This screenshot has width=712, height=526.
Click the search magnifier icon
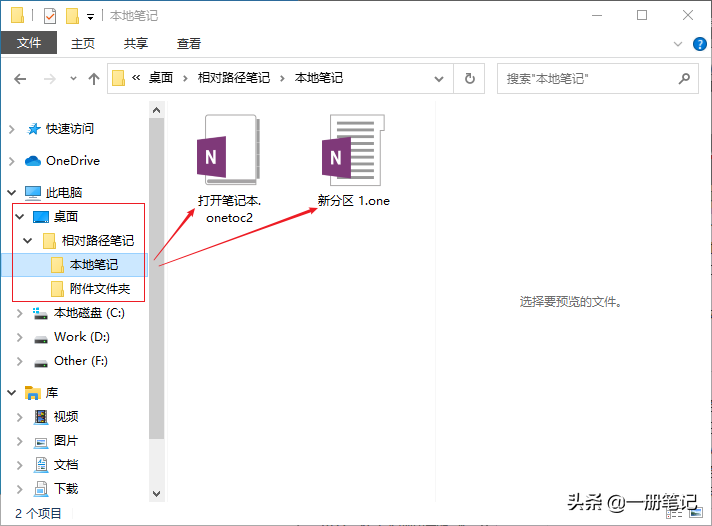(x=684, y=79)
